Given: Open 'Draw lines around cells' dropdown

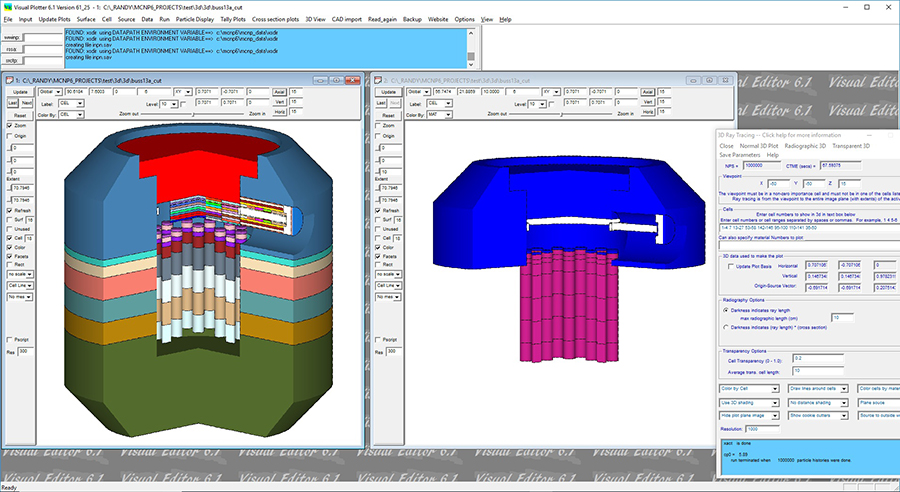Looking at the screenshot, I should click(x=818, y=389).
